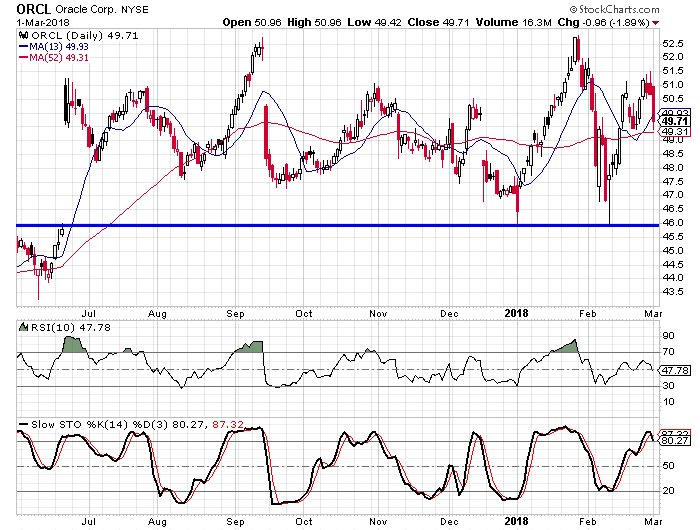The image size is (700, 530).
Task: Click the thick blue 46.0 support line
Action: click(x=338, y=225)
